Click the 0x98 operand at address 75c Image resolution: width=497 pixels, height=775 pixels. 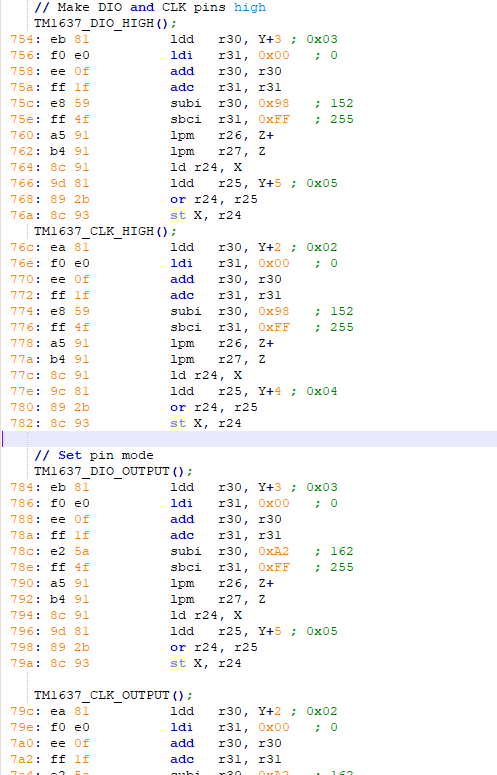point(274,103)
